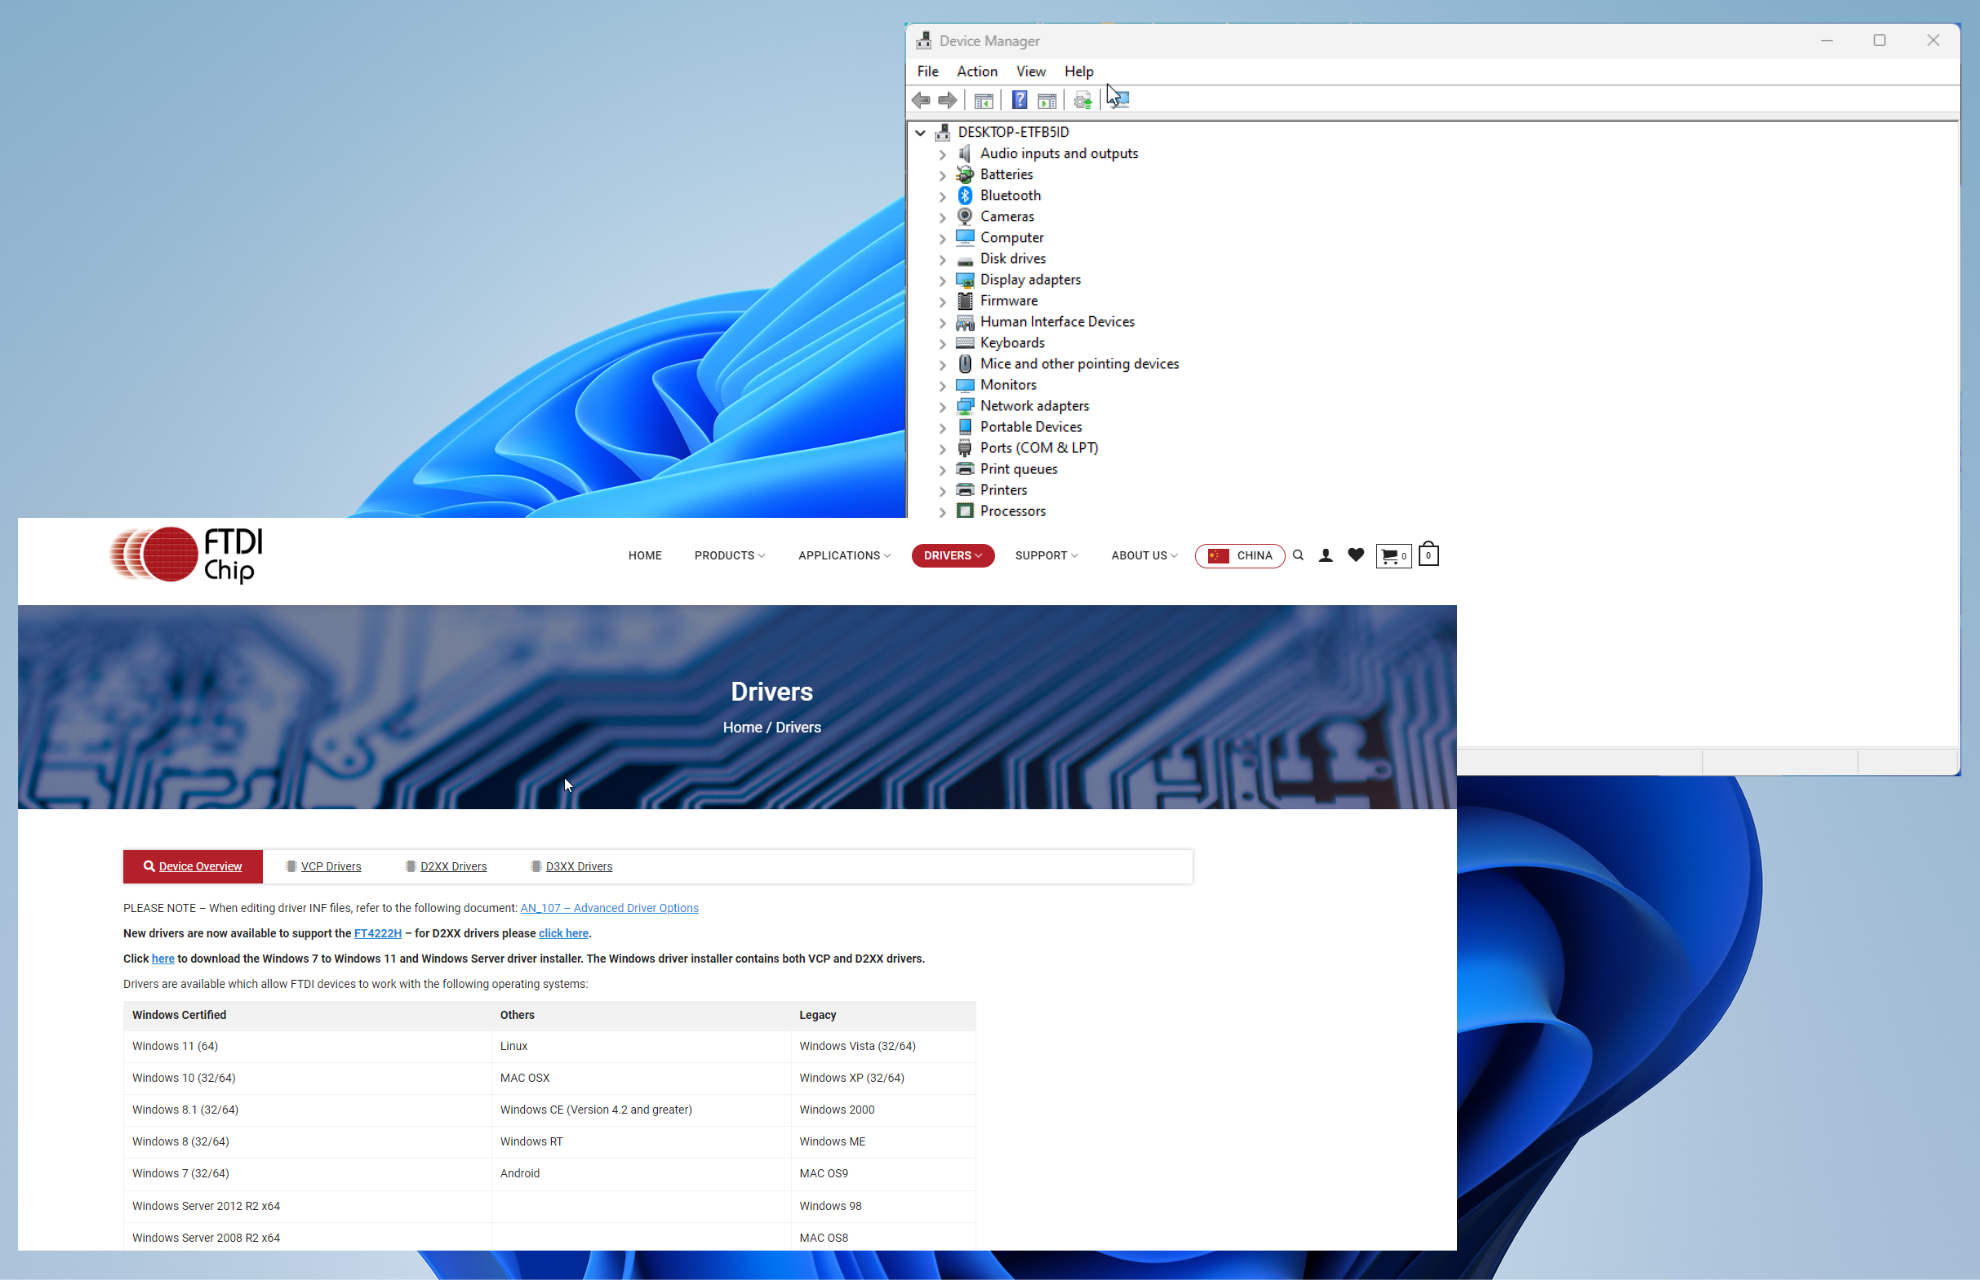This screenshot has height=1280, width=1980.
Task: Open the AN_107 Advanced Driver Options link
Action: [609, 908]
